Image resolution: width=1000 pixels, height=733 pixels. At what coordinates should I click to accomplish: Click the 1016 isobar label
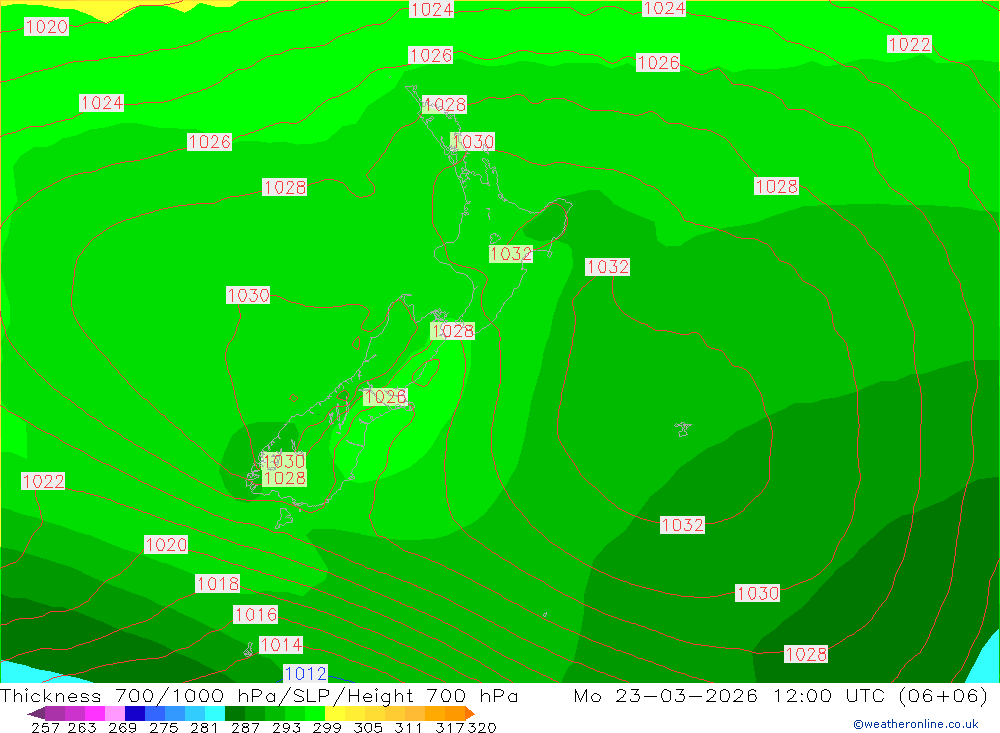coord(256,614)
